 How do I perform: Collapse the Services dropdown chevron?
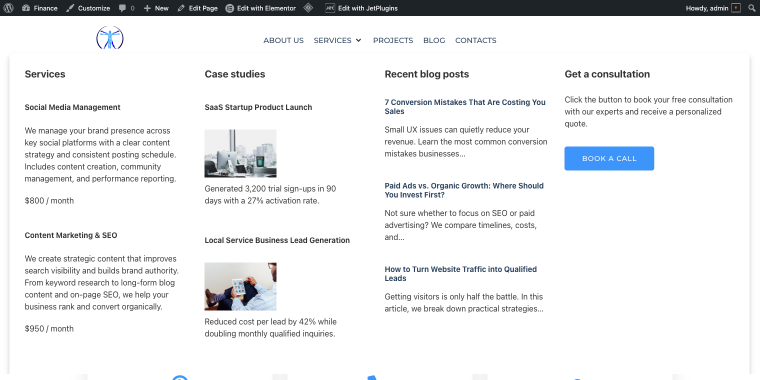point(359,40)
